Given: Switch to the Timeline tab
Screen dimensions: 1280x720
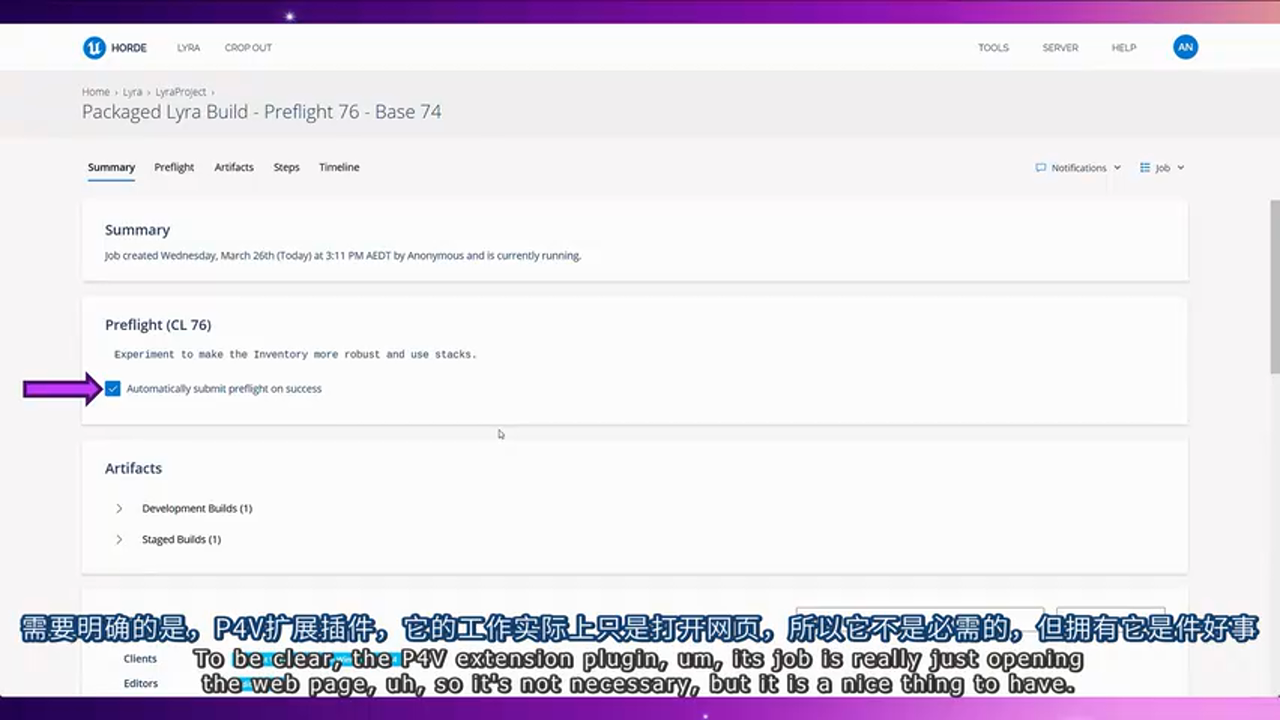Looking at the screenshot, I should (x=339, y=167).
